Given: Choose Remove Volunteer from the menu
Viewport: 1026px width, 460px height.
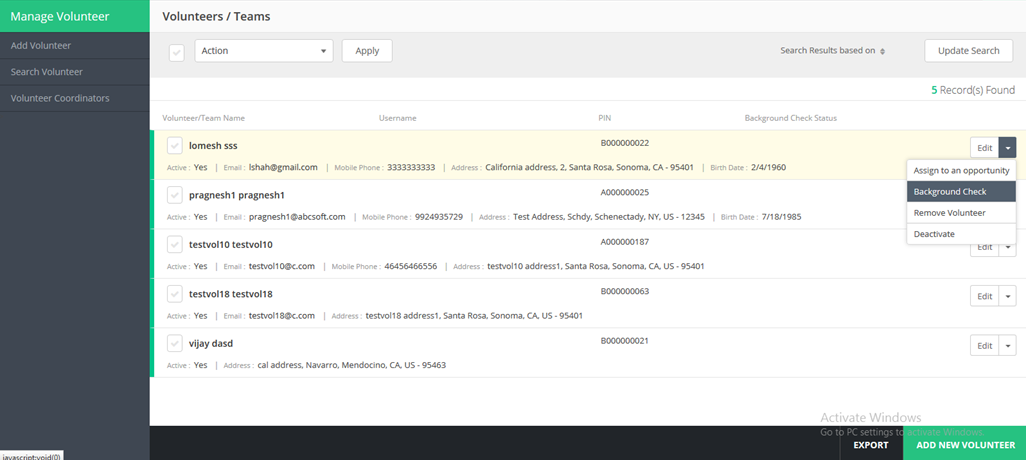Looking at the screenshot, I should click(961, 213).
